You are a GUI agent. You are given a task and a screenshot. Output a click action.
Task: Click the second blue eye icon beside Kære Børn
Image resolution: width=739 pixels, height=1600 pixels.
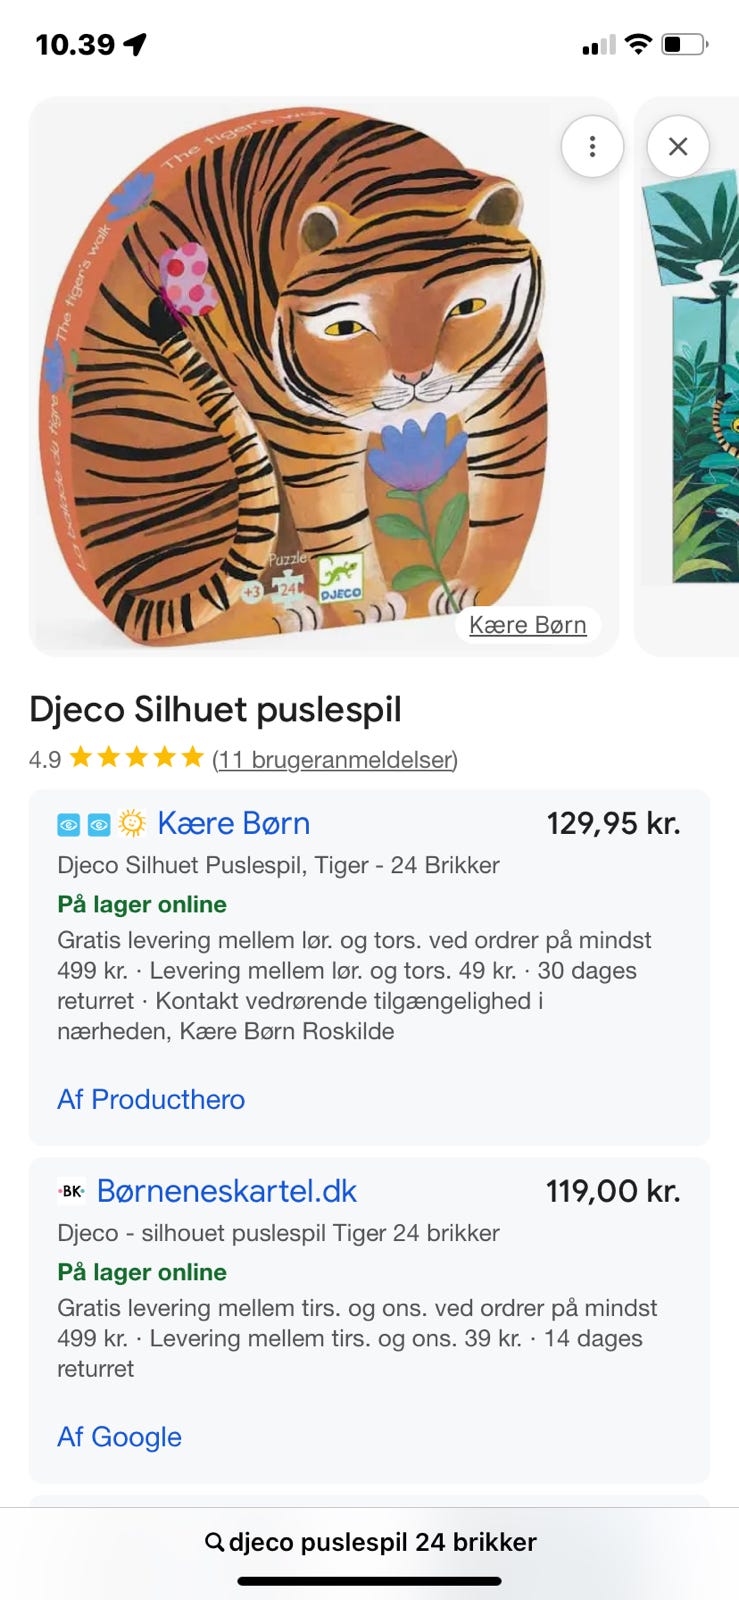pos(99,824)
